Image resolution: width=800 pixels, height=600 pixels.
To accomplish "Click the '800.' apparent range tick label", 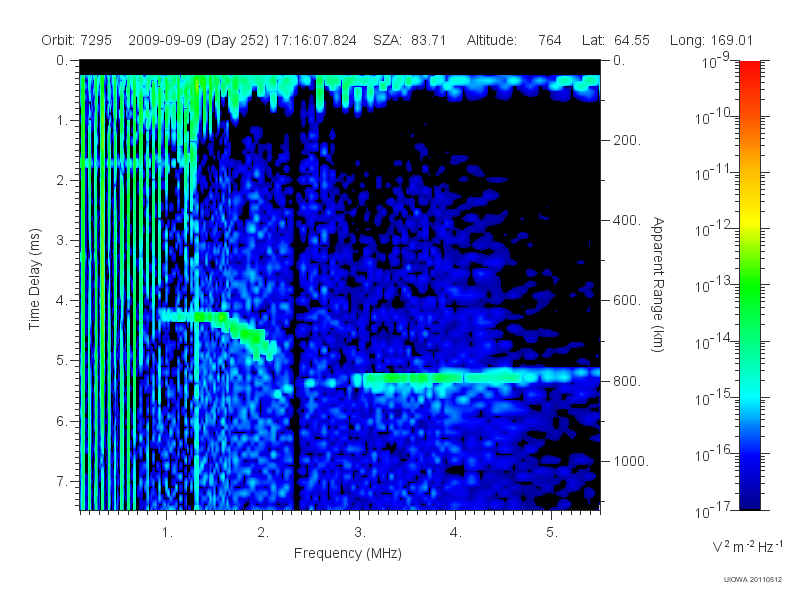I will coord(627,381).
